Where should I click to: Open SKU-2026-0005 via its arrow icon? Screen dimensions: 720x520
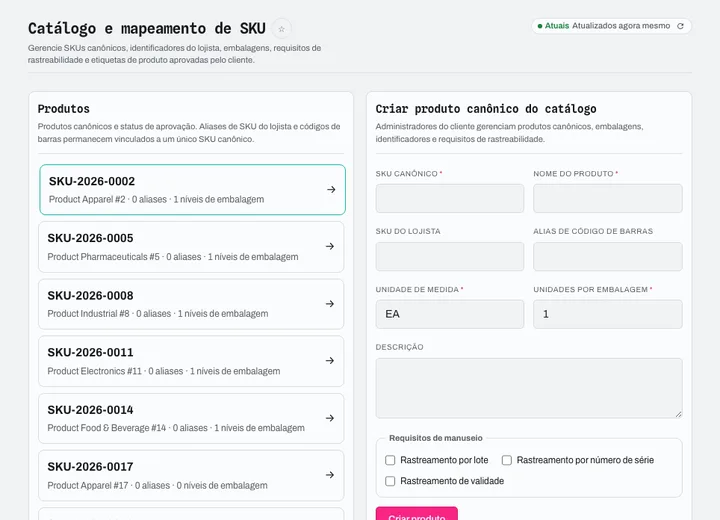coord(330,247)
